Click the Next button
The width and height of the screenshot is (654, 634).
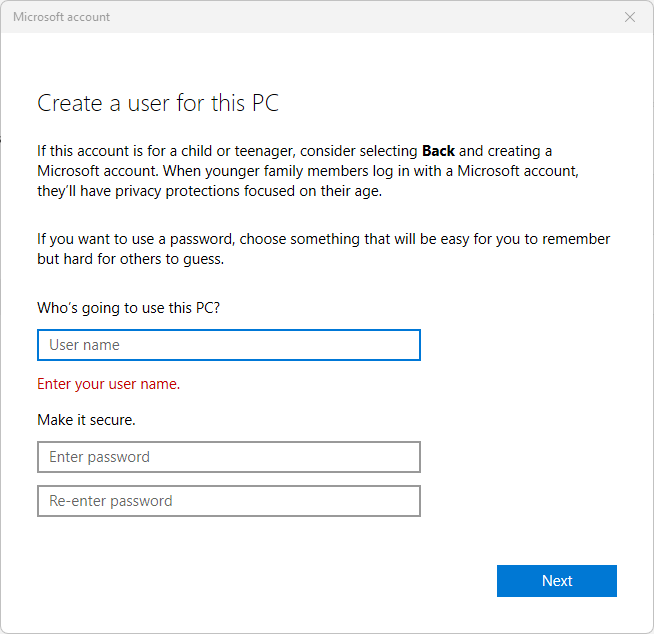click(x=556, y=581)
